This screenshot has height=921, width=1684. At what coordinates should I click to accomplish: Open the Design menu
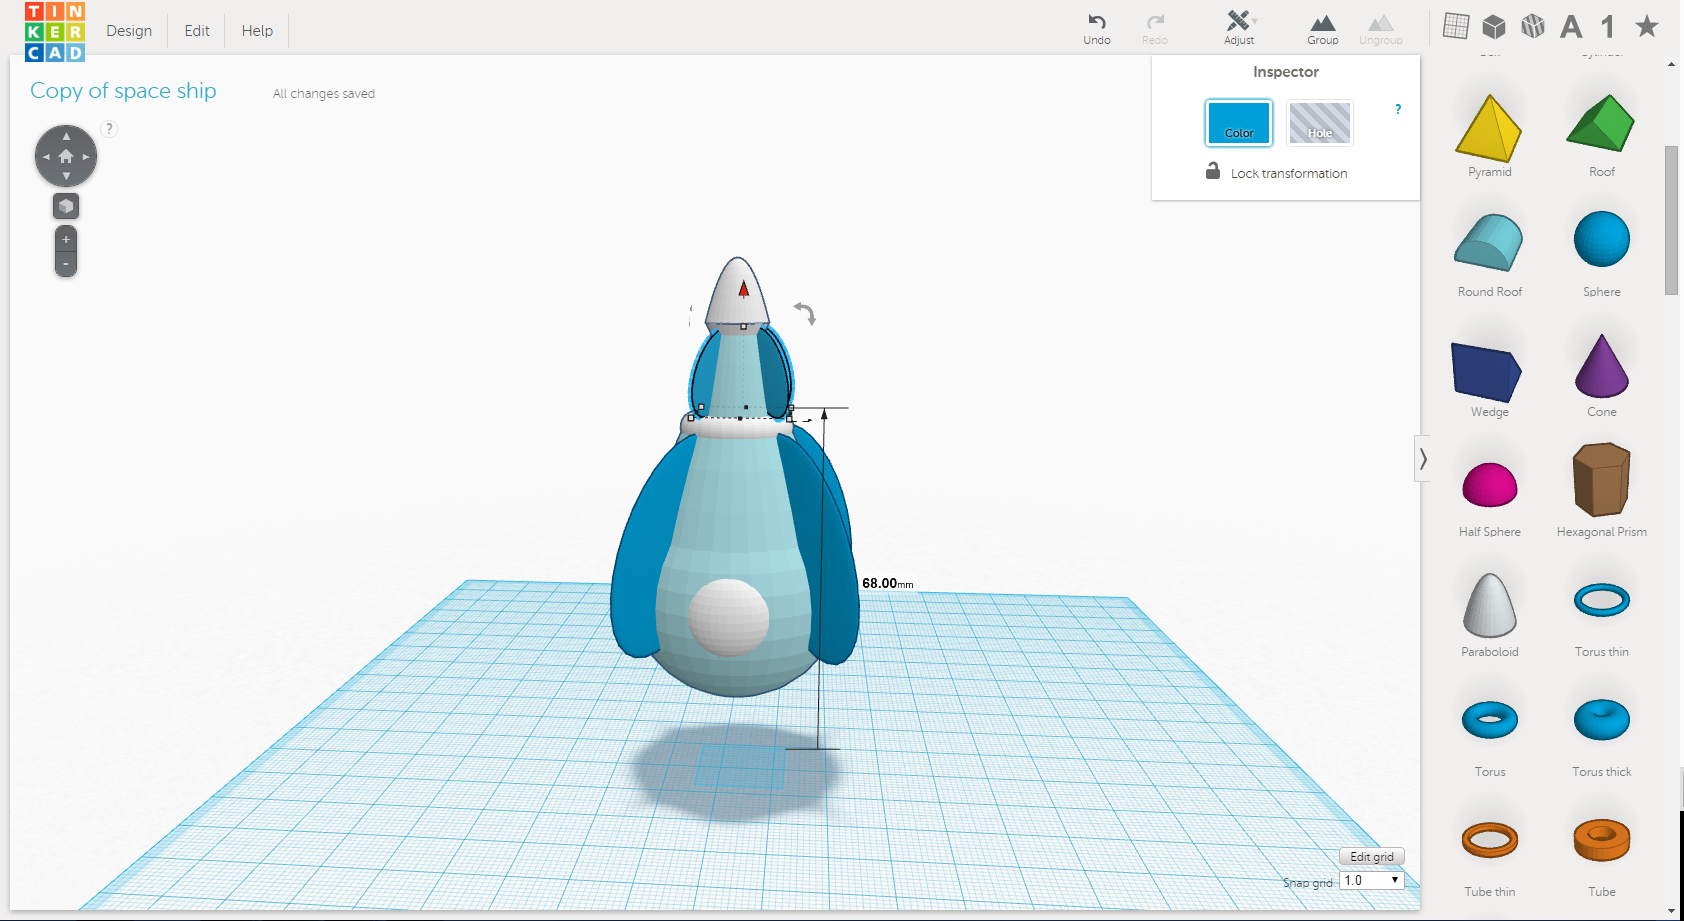[x=129, y=31]
